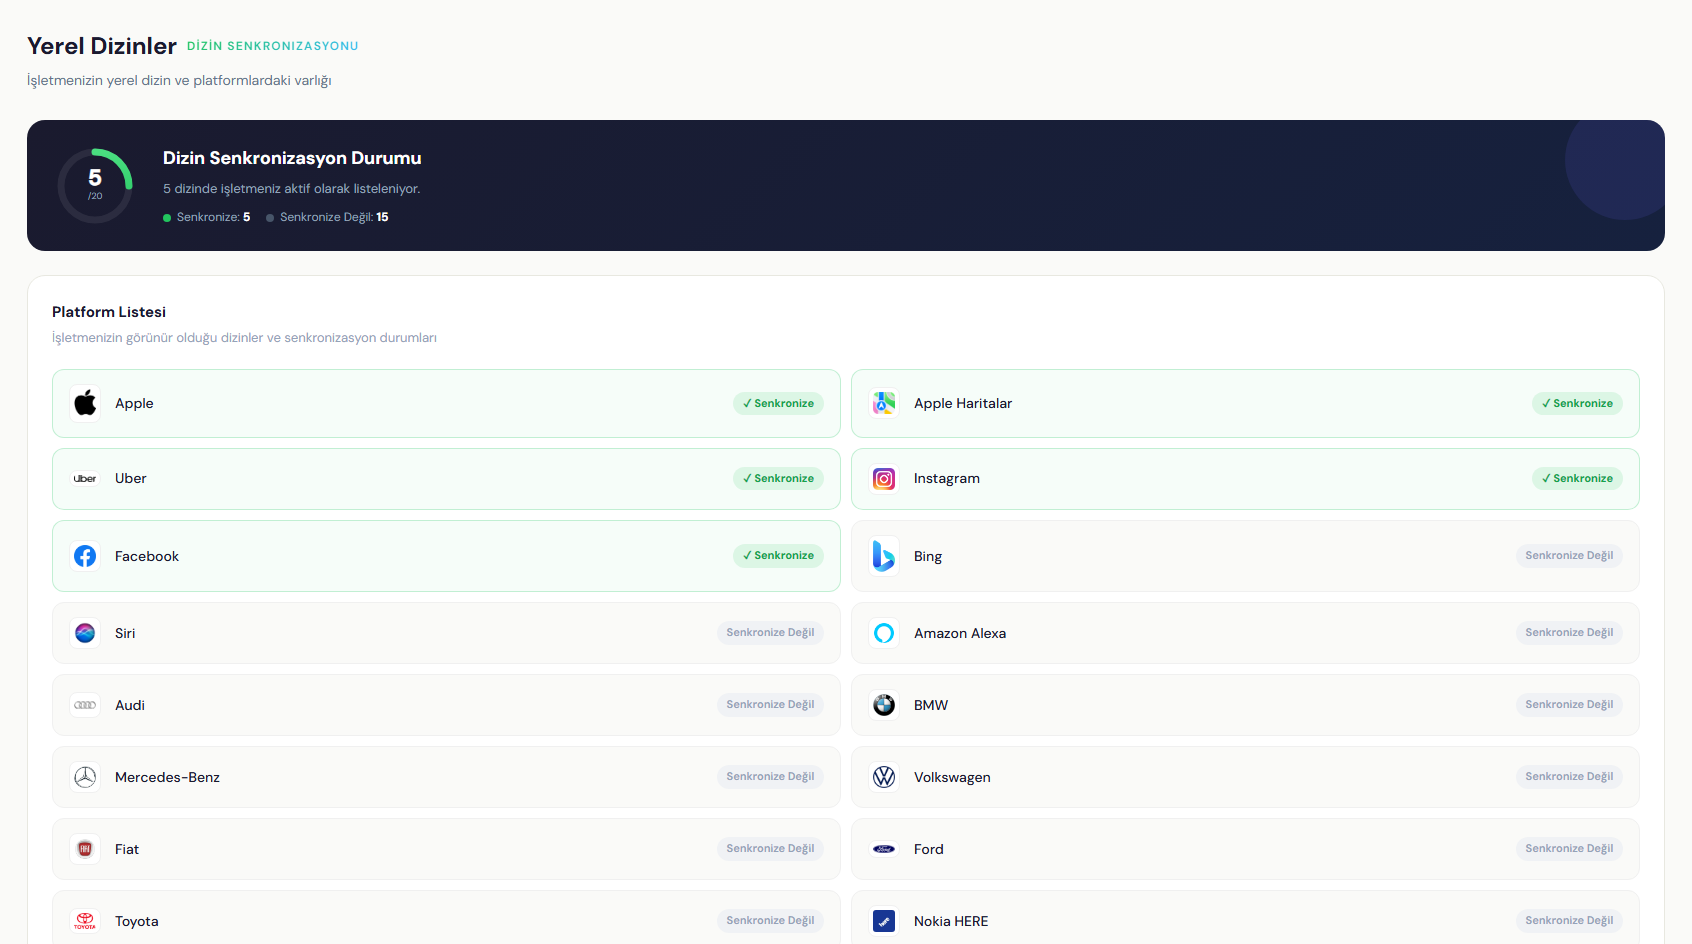
Task: Select the "Platform Listesi" heading
Action: click(109, 312)
